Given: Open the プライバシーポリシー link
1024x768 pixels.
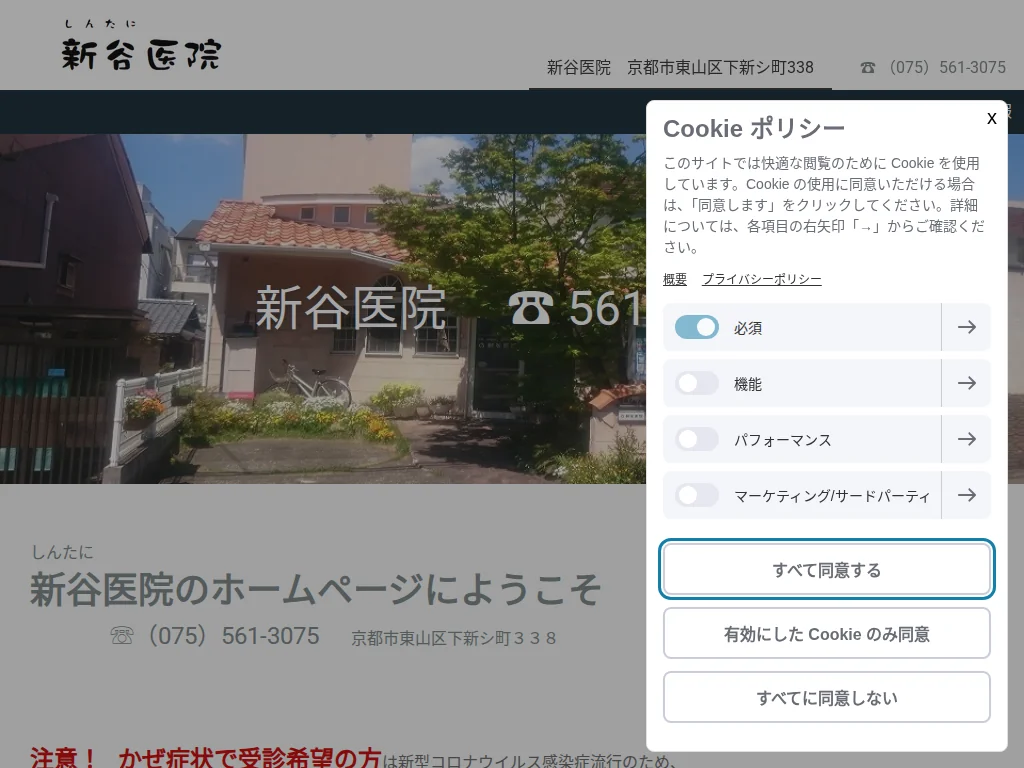Looking at the screenshot, I should click(x=763, y=279).
